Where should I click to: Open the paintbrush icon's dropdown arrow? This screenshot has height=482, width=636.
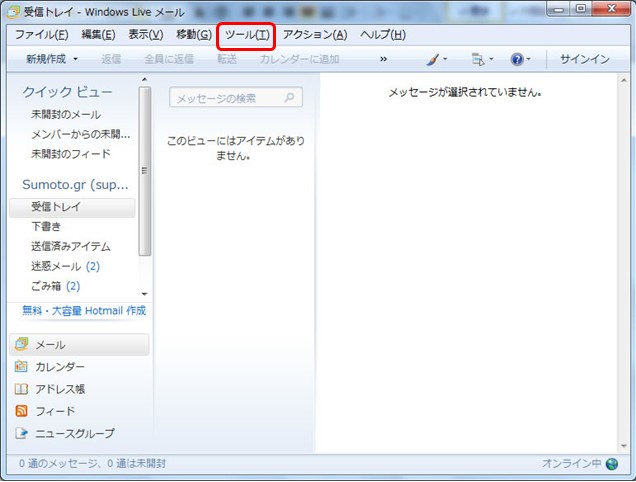click(445, 59)
